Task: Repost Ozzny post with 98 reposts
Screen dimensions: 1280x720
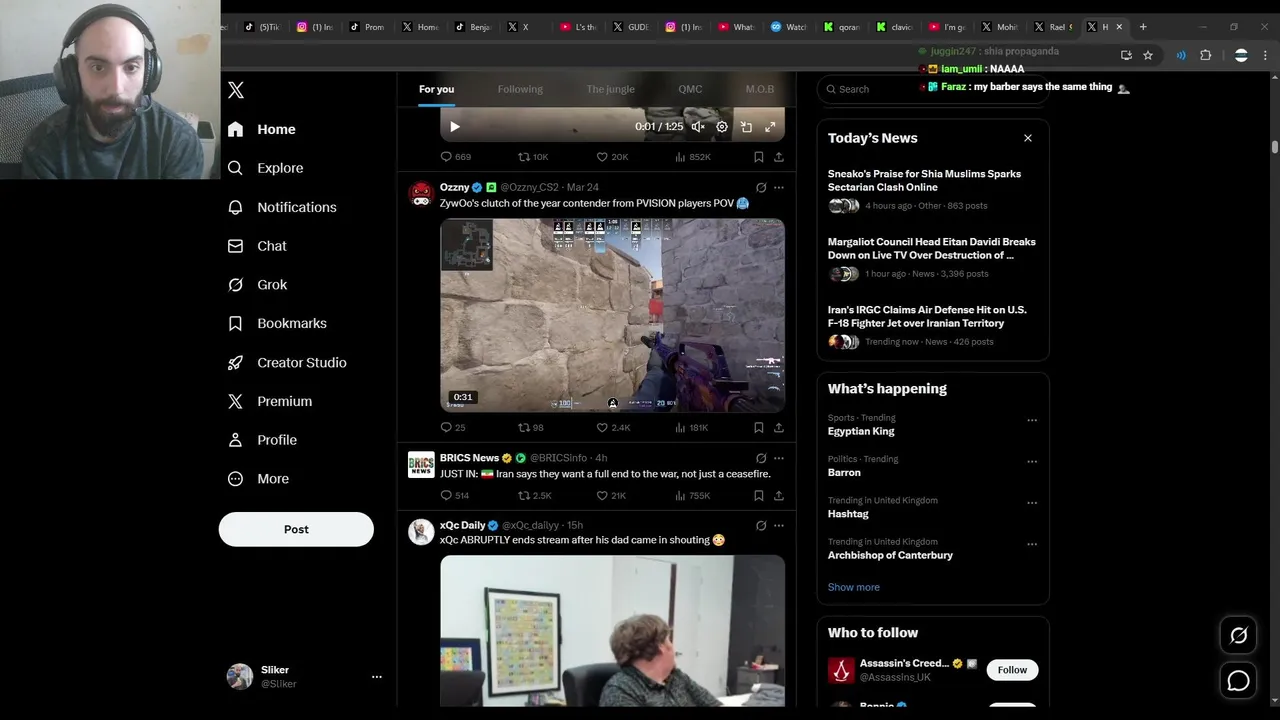Action: [x=531, y=428]
